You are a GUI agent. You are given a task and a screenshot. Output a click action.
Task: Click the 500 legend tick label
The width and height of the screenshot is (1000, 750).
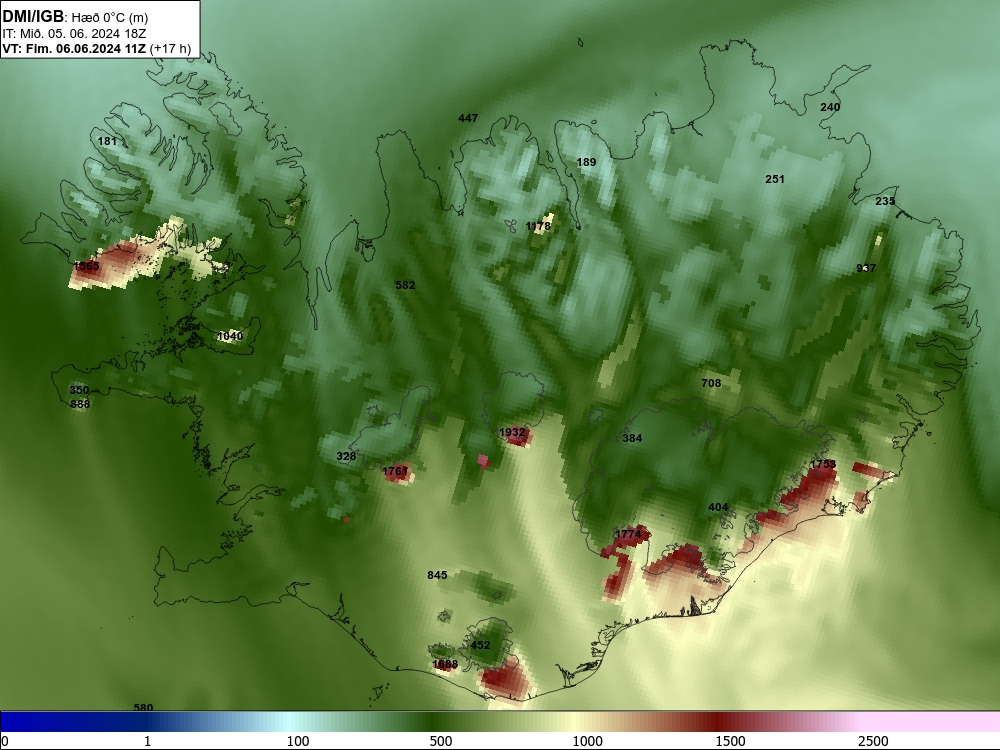coord(441,741)
